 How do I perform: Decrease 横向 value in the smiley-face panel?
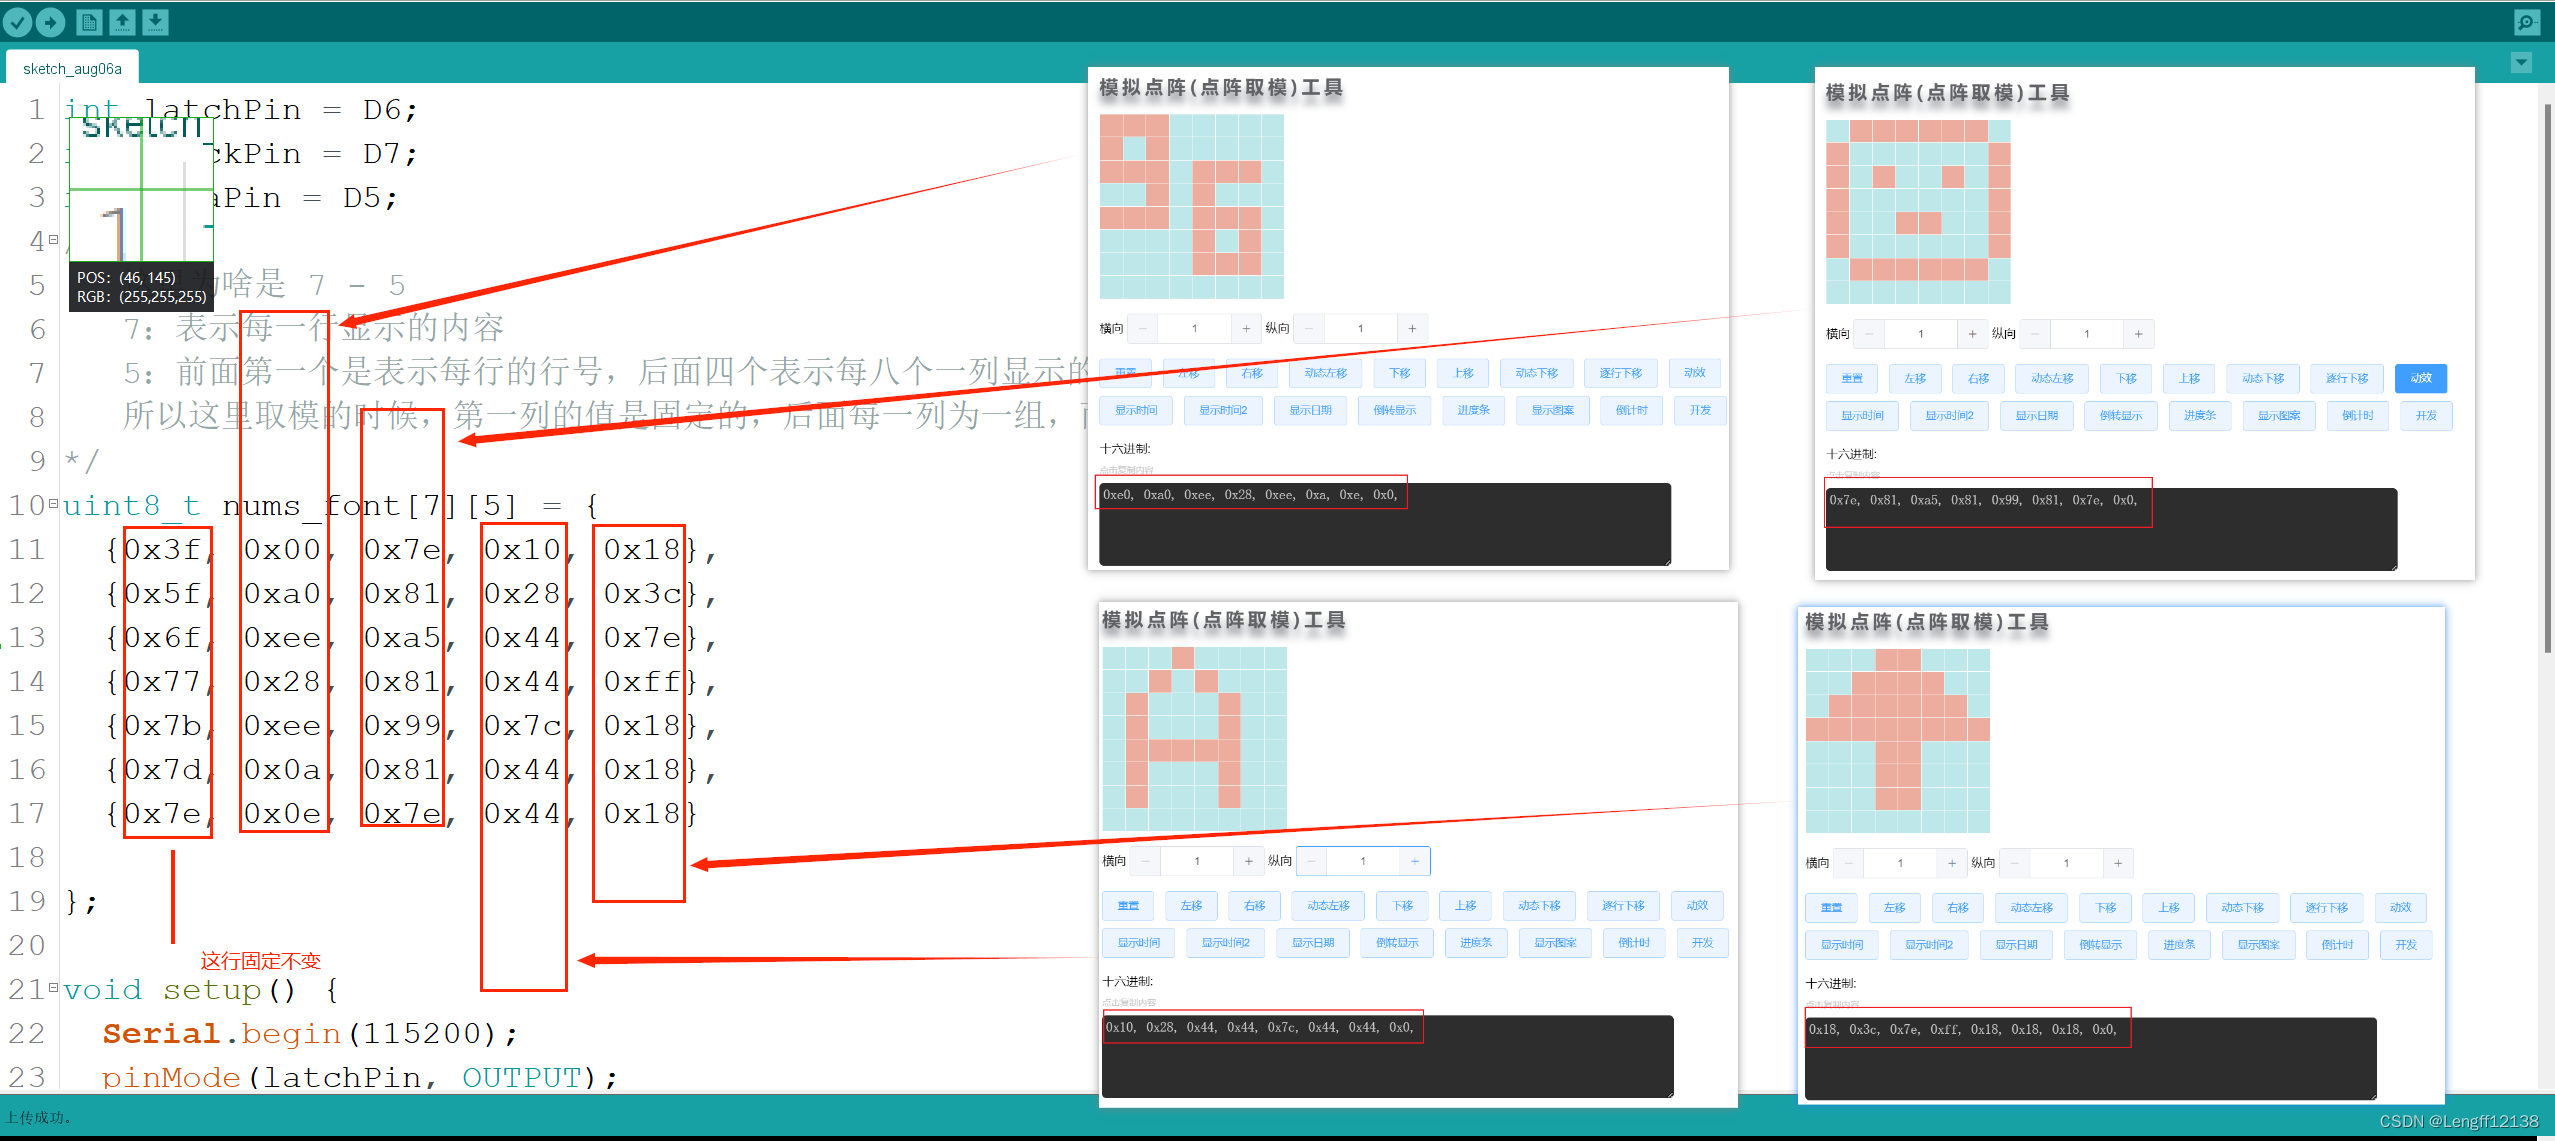pos(1870,334)
